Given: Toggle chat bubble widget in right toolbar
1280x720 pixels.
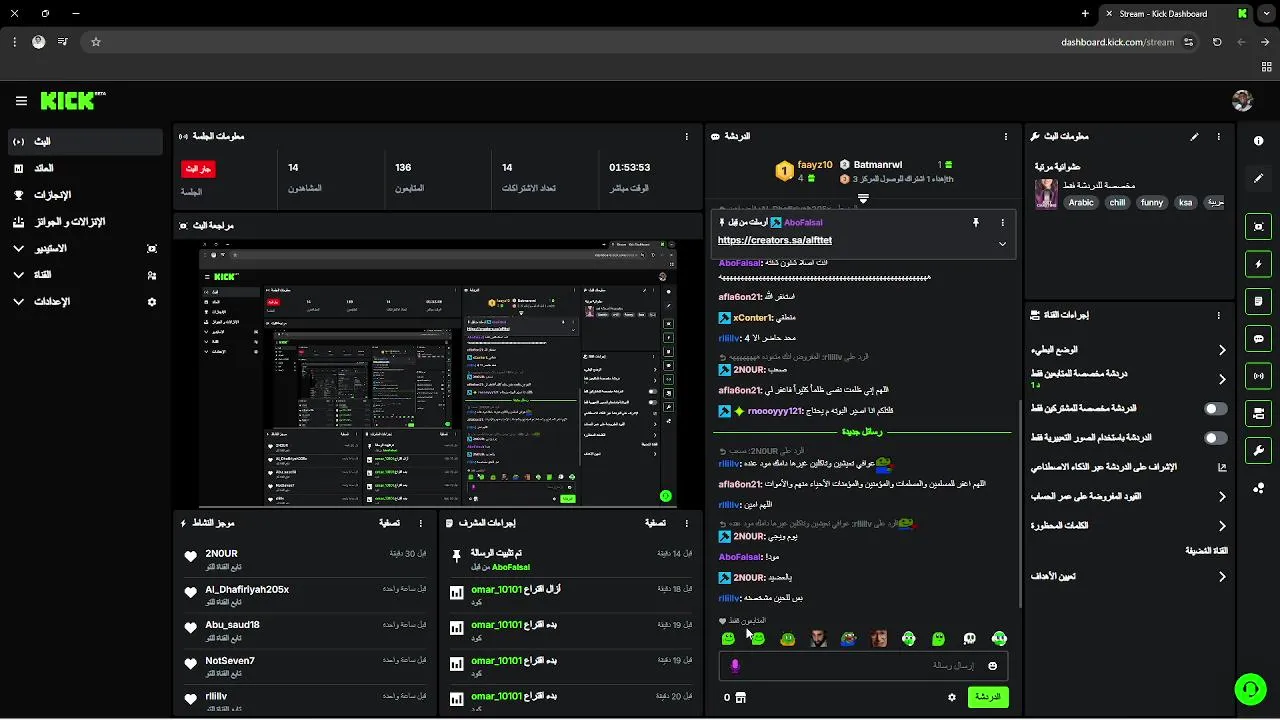Looking at the screenshot, I should [1258, 339].
